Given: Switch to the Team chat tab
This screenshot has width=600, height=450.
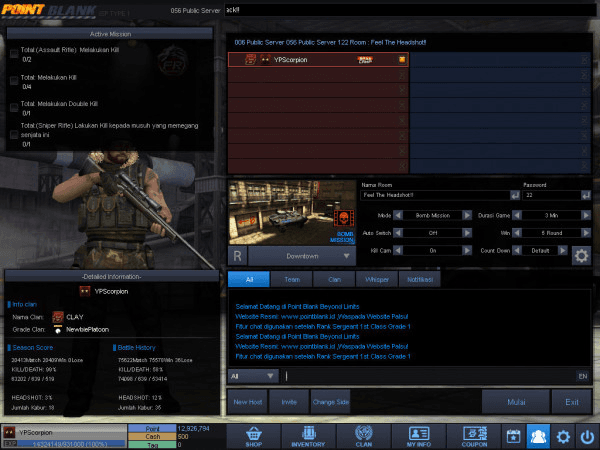Looking at the screenshot, I should [292, 280].
